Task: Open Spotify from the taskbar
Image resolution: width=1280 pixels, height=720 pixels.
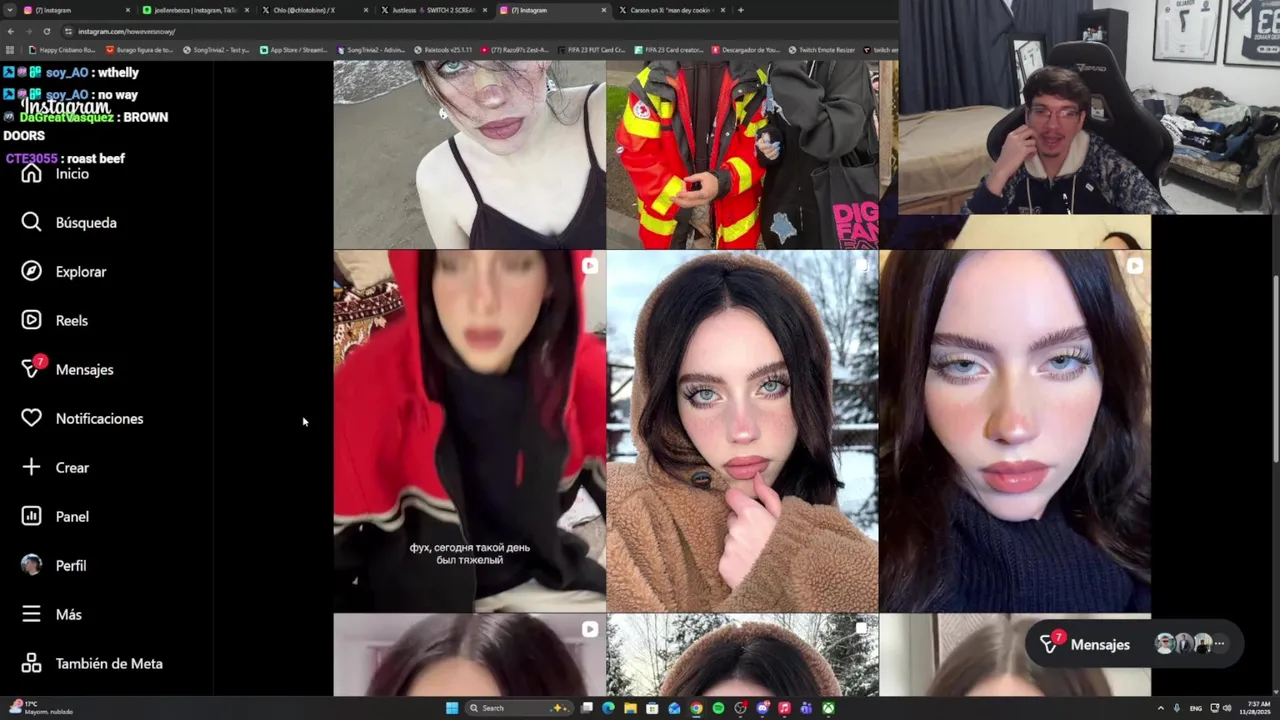Action: coord(718,708)
